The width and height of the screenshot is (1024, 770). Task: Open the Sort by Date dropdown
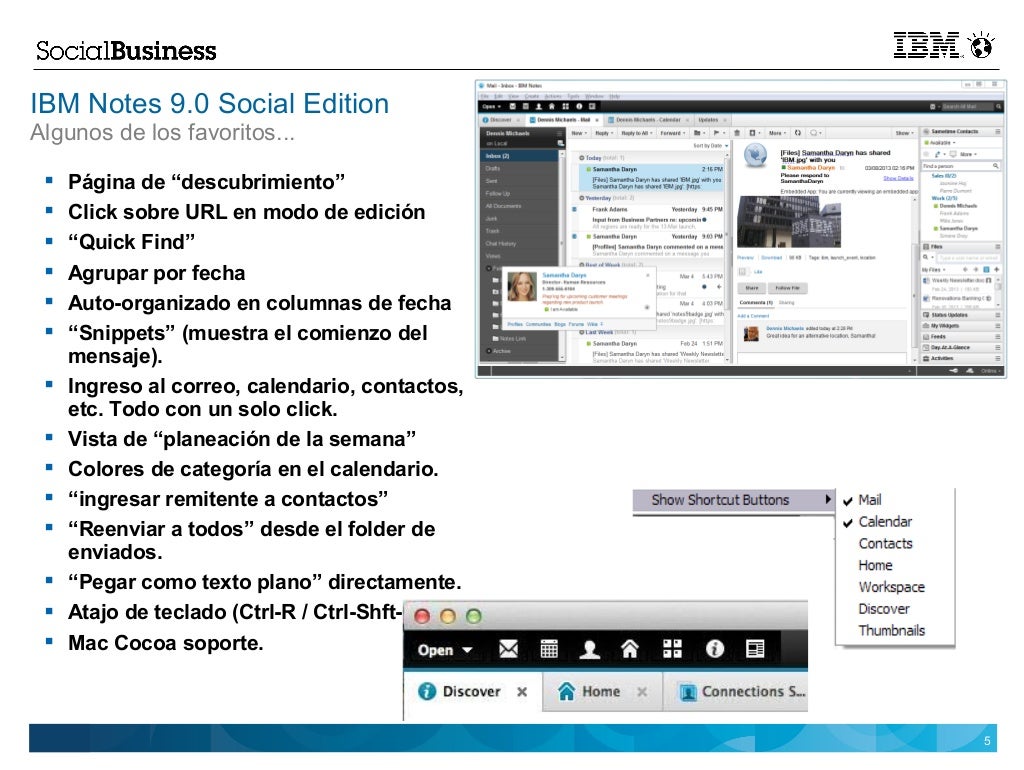711,146
